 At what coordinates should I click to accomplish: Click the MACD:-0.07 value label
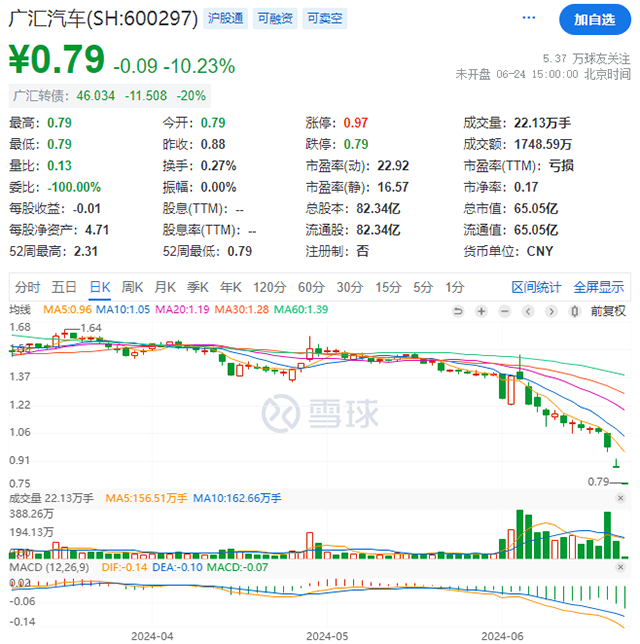tap(237, 567)
